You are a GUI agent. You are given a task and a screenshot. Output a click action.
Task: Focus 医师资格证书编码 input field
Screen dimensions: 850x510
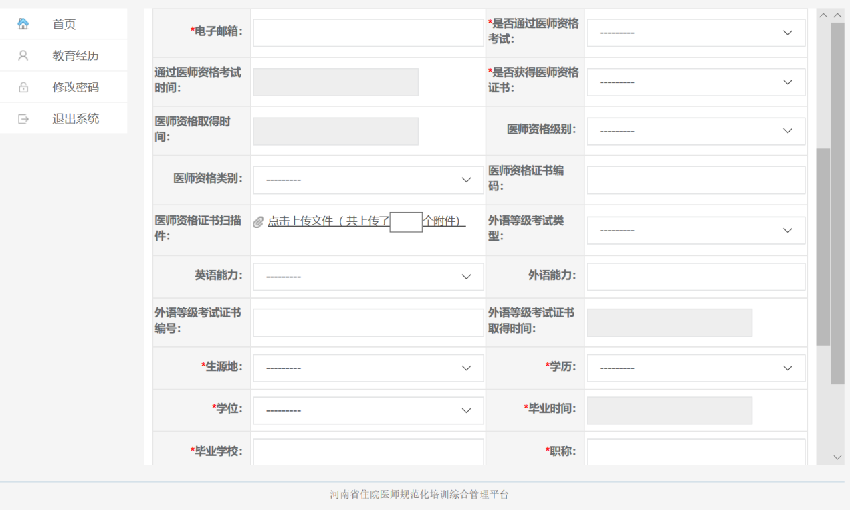click(x=696, y=180)
